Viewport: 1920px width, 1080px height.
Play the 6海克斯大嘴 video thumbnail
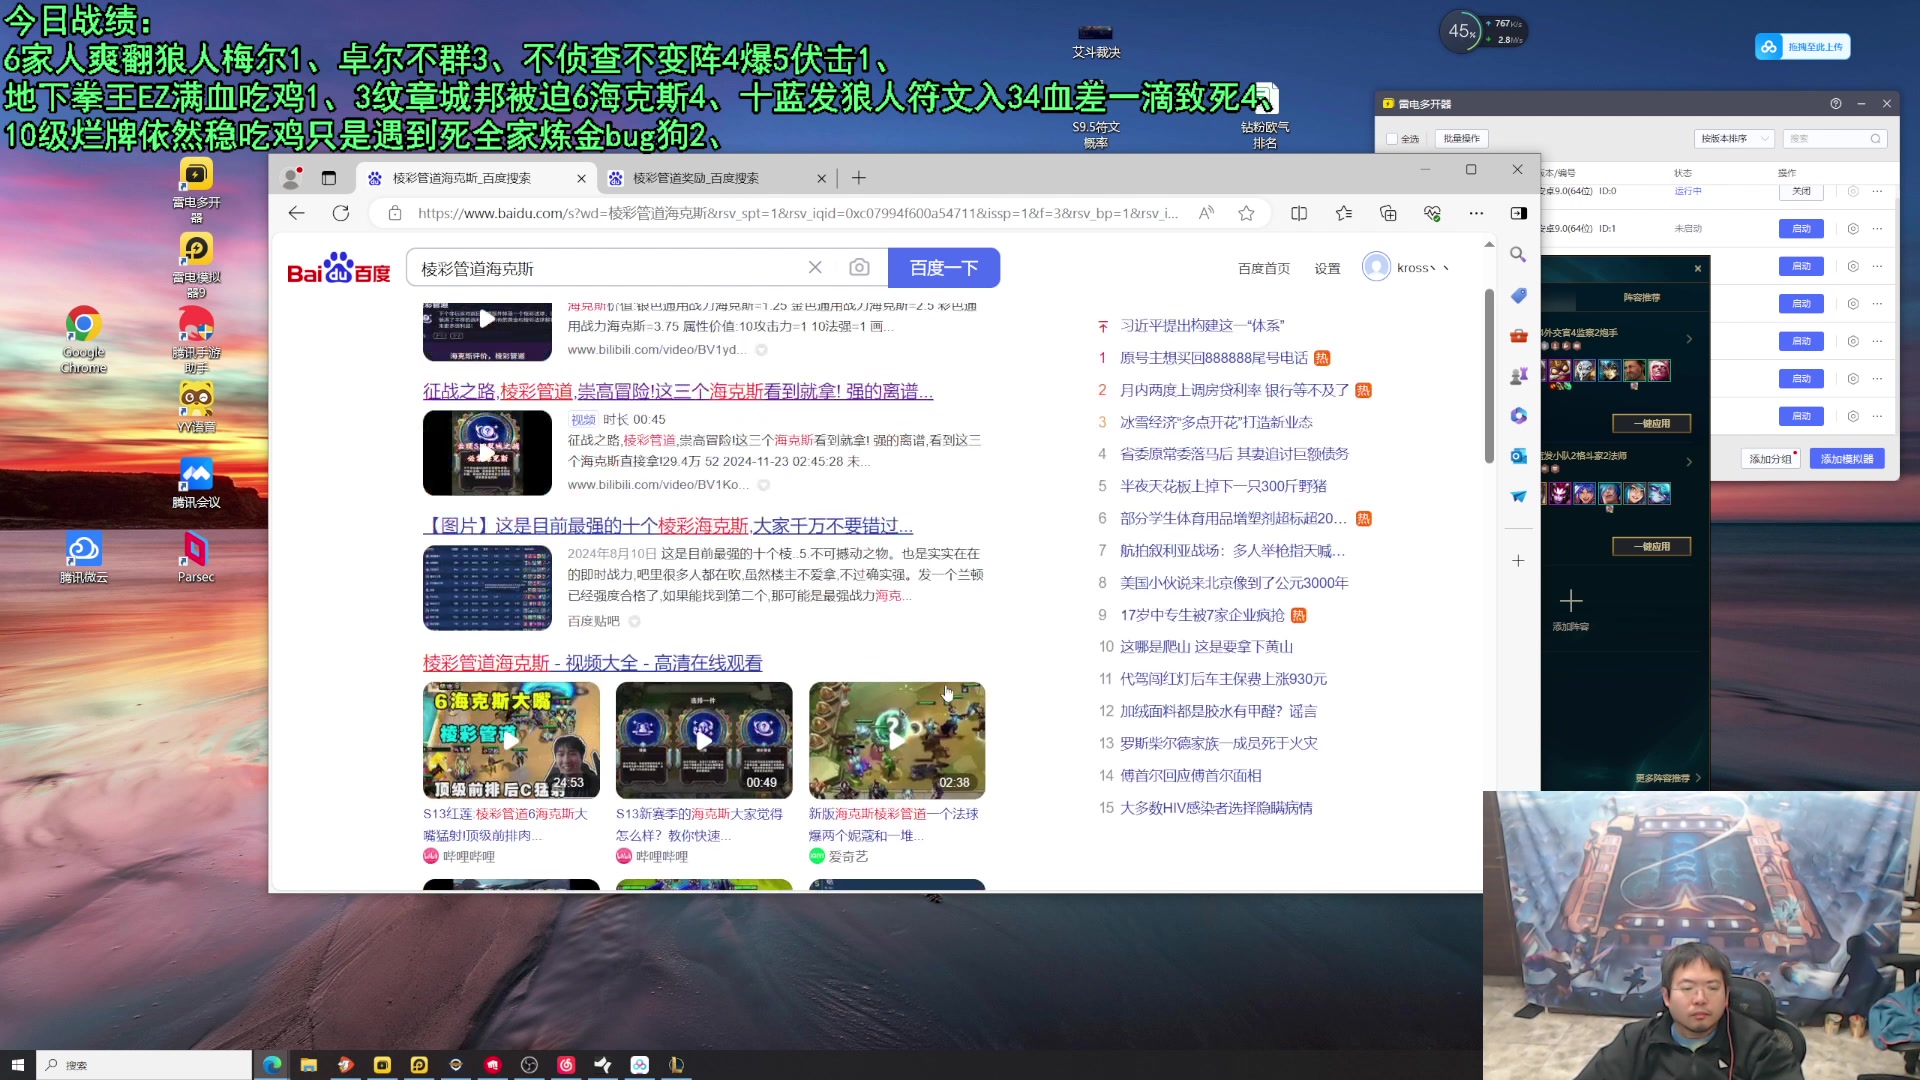(x=511, y=740)
